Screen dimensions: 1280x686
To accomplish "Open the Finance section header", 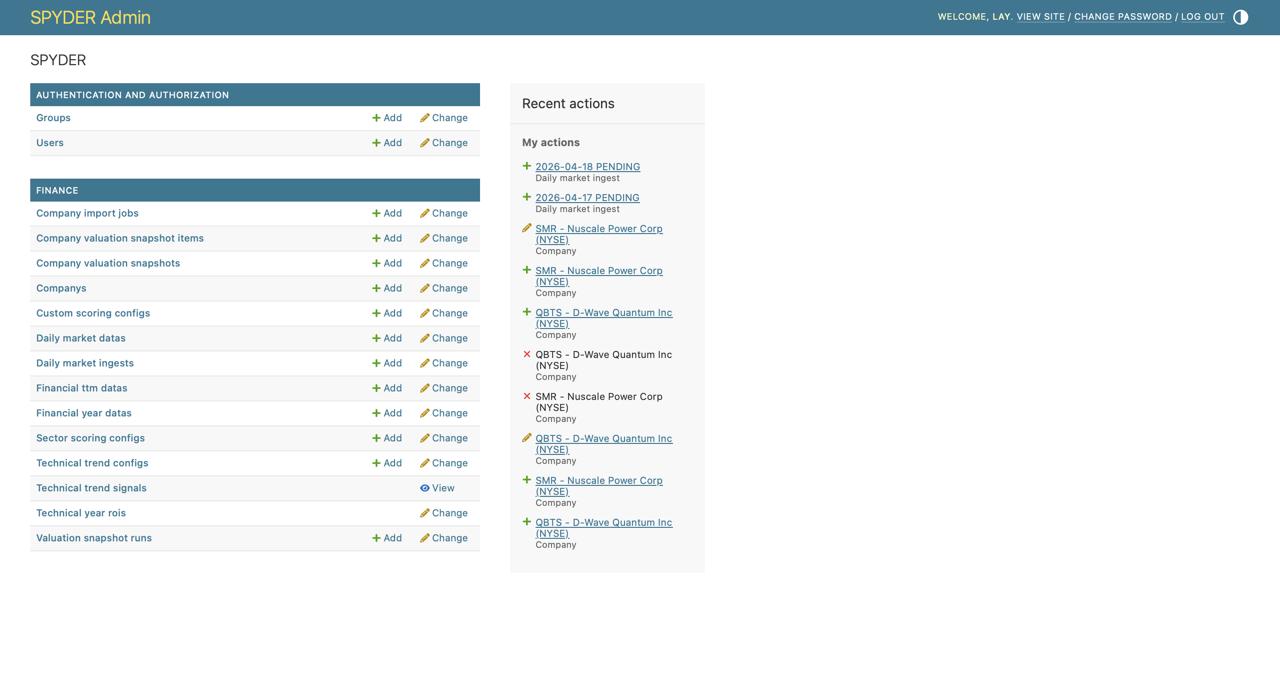I will point(57,190).
